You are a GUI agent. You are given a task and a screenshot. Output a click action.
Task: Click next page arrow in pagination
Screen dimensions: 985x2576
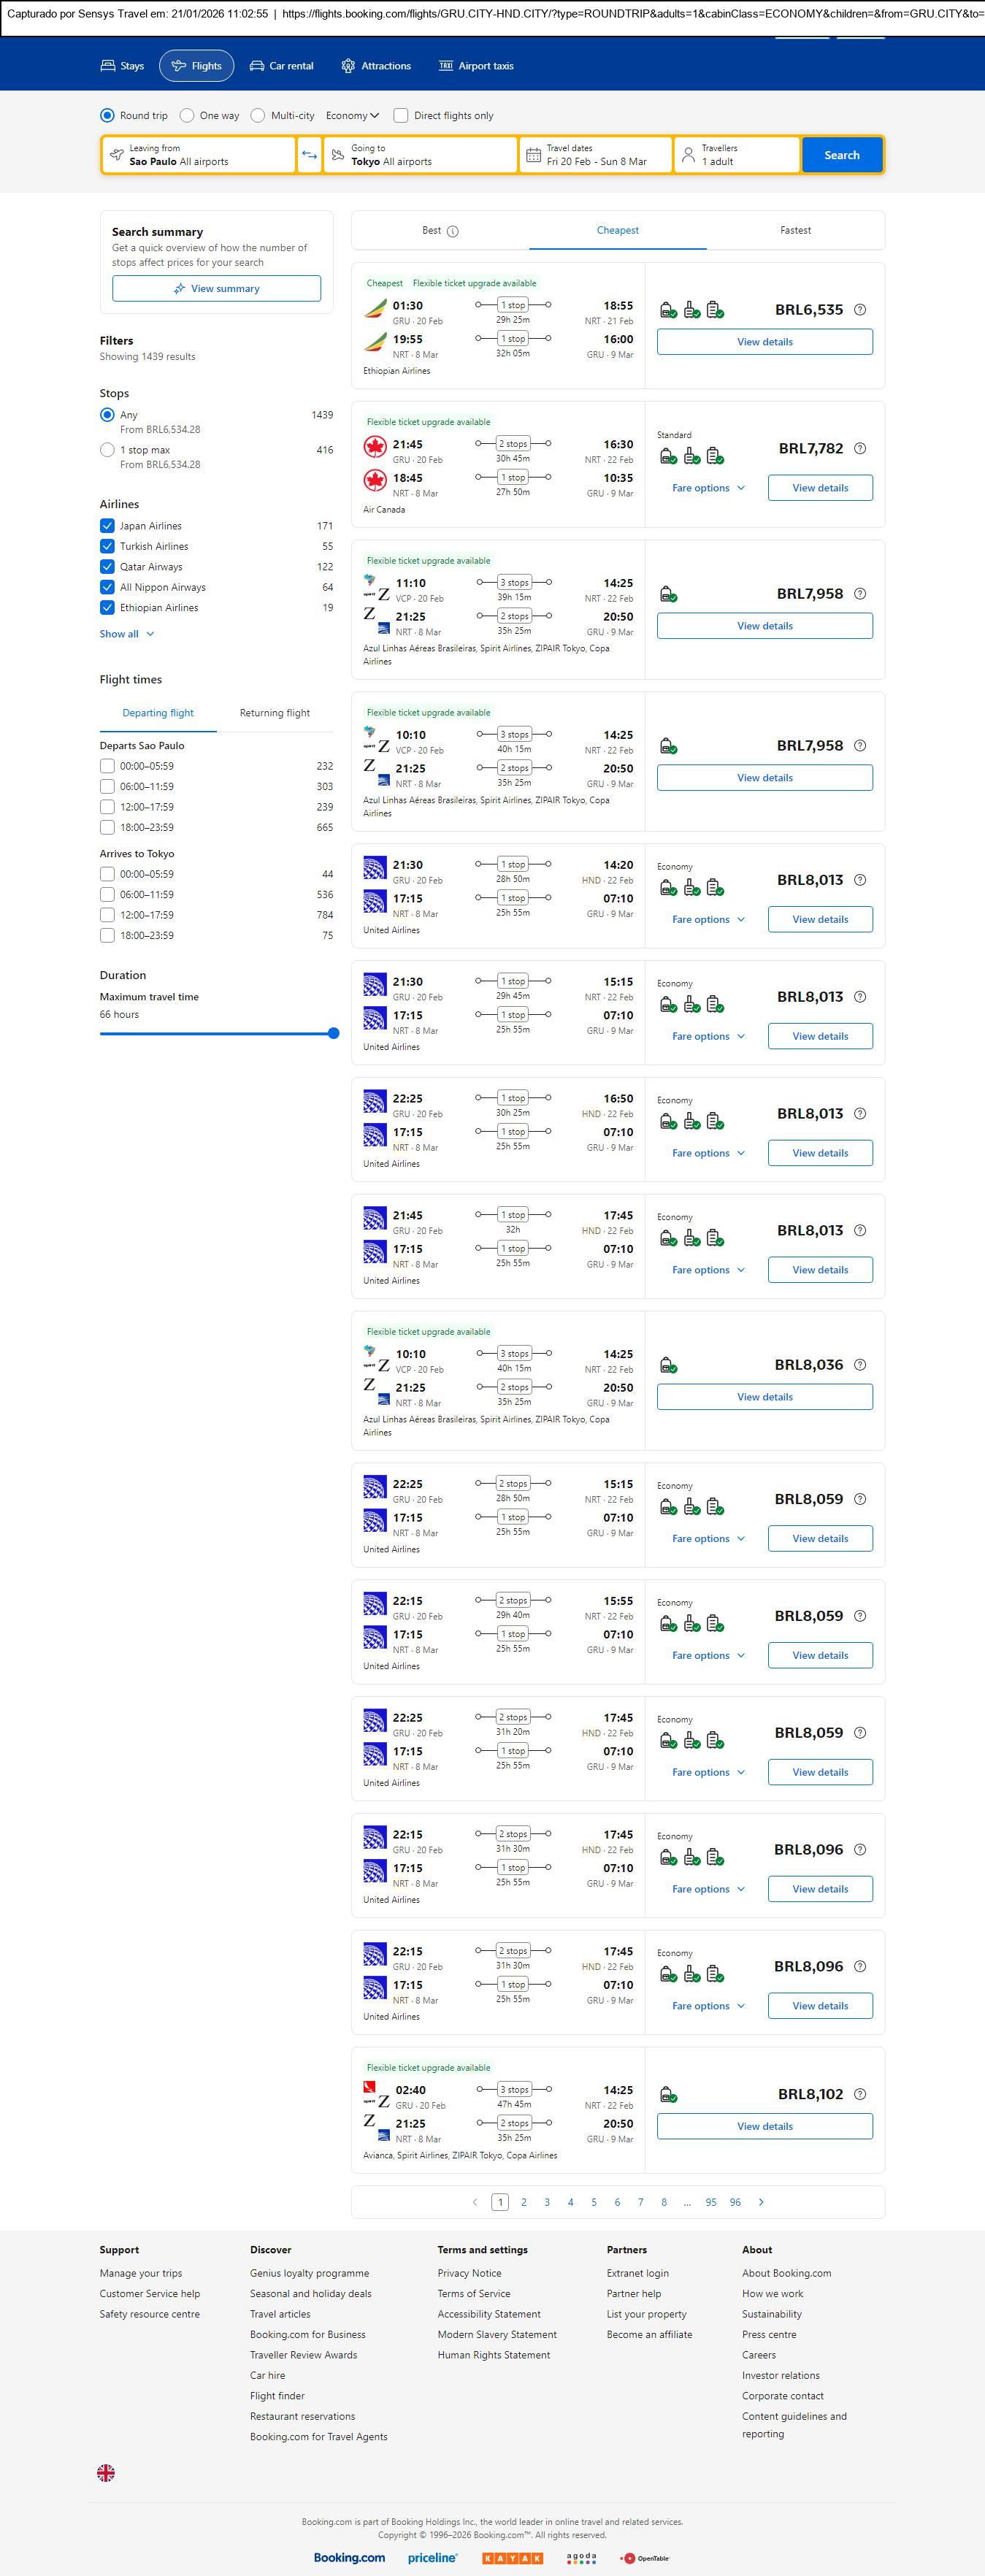click(761, 2202)
